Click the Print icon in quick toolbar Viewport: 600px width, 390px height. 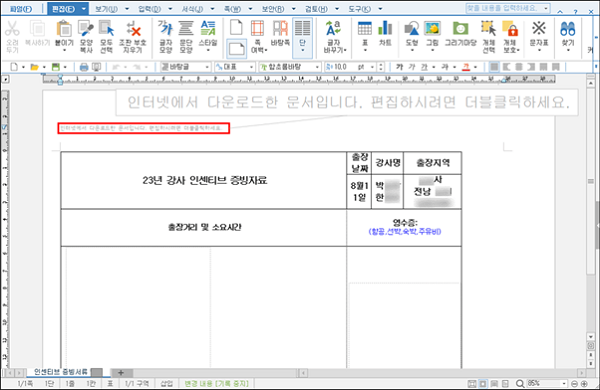(84, 67)
